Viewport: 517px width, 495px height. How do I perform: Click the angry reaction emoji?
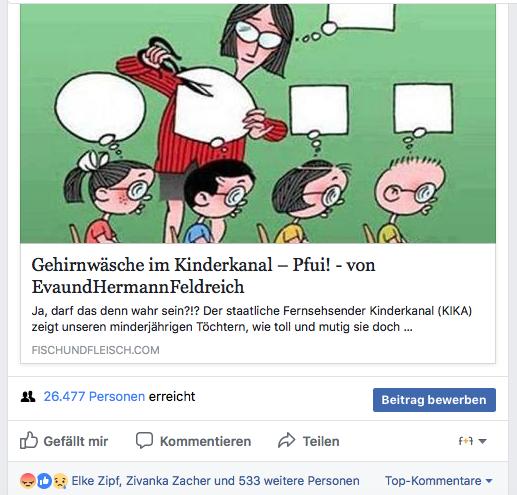pyautogui.click(x=28, y=481)
